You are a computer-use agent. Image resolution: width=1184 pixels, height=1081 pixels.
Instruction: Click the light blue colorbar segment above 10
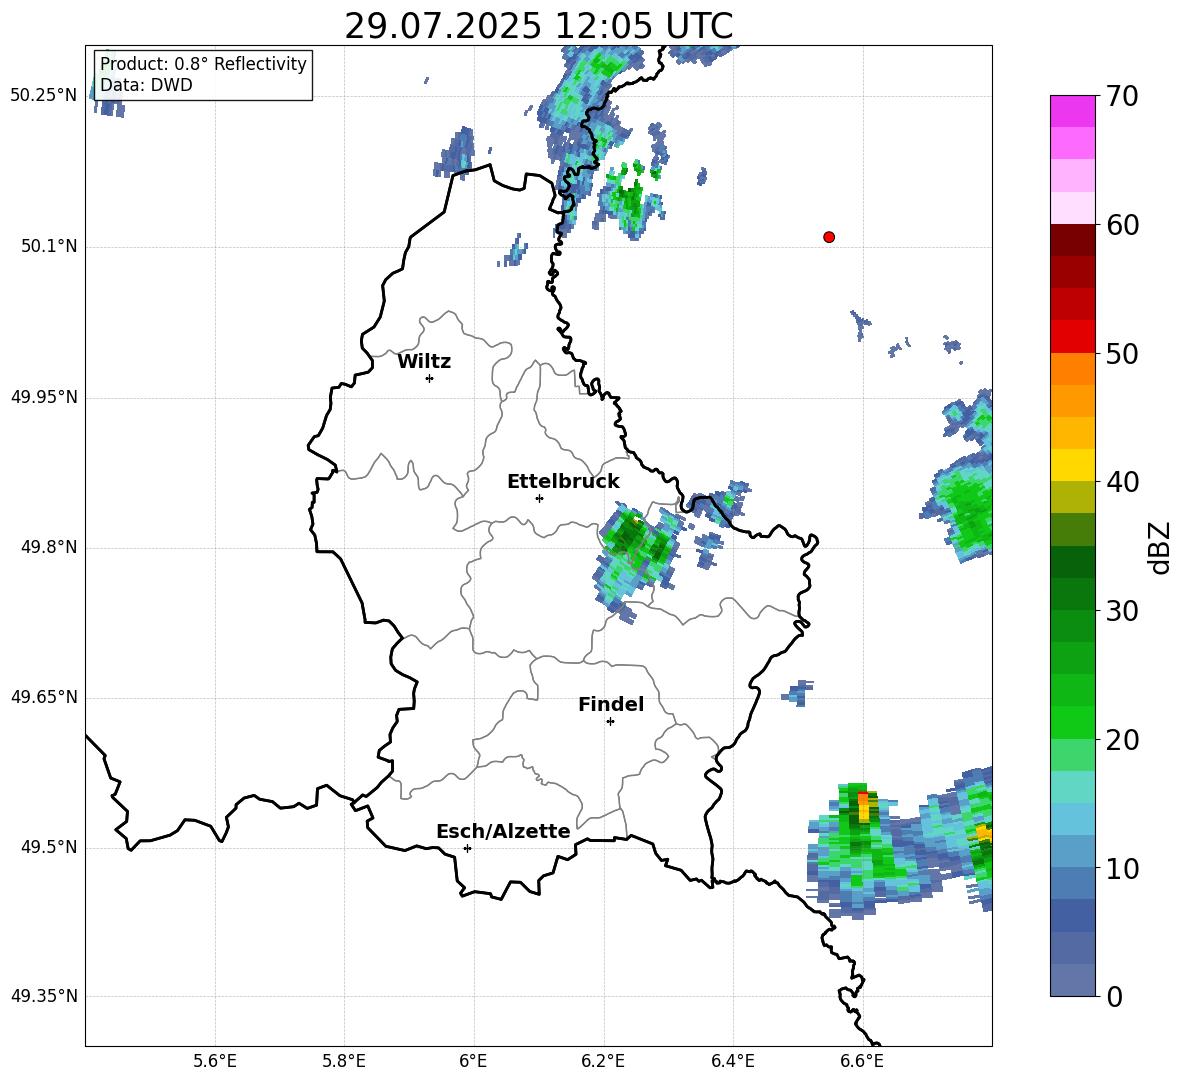[1072, 819]
